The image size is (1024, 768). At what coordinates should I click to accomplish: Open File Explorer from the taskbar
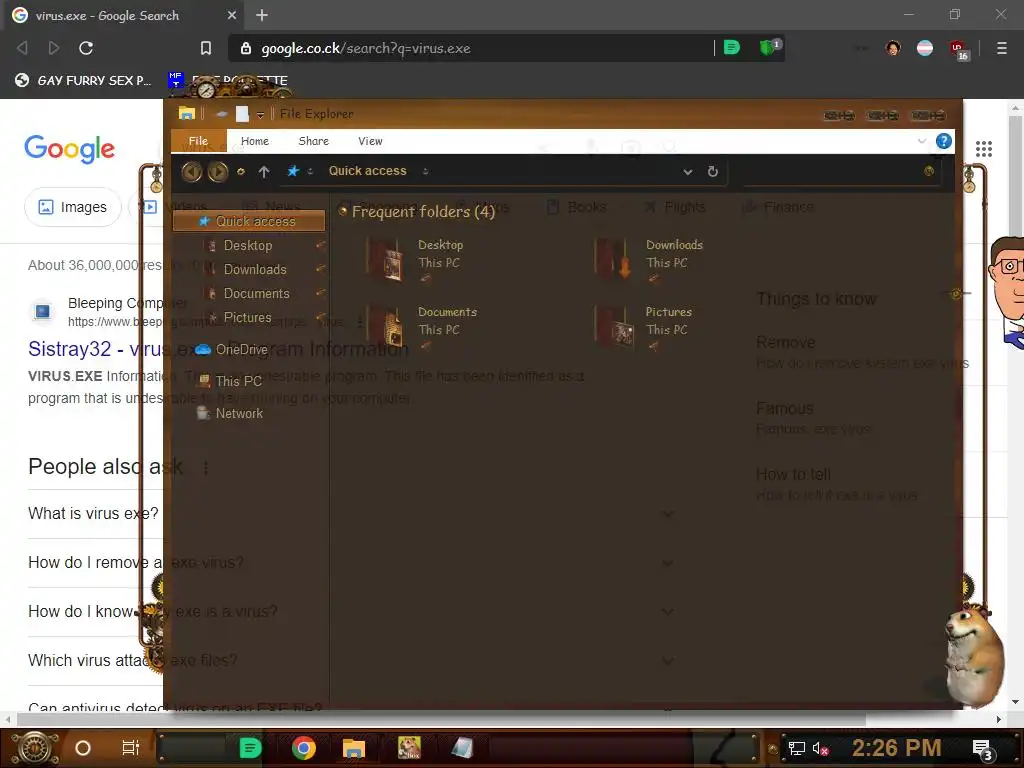[x=353, y=748]
